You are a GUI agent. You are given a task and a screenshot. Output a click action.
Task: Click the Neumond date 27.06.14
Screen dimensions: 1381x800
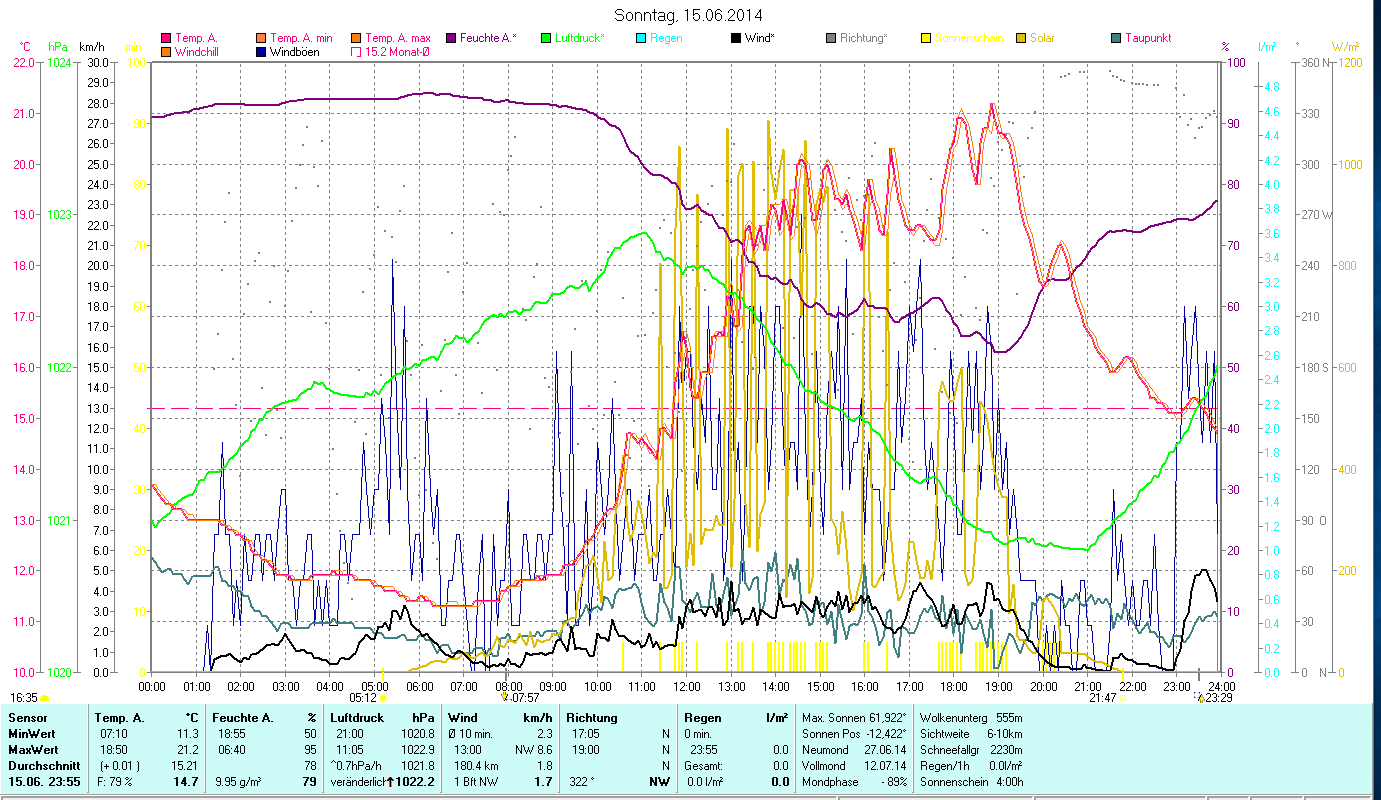tap(853, 750)
